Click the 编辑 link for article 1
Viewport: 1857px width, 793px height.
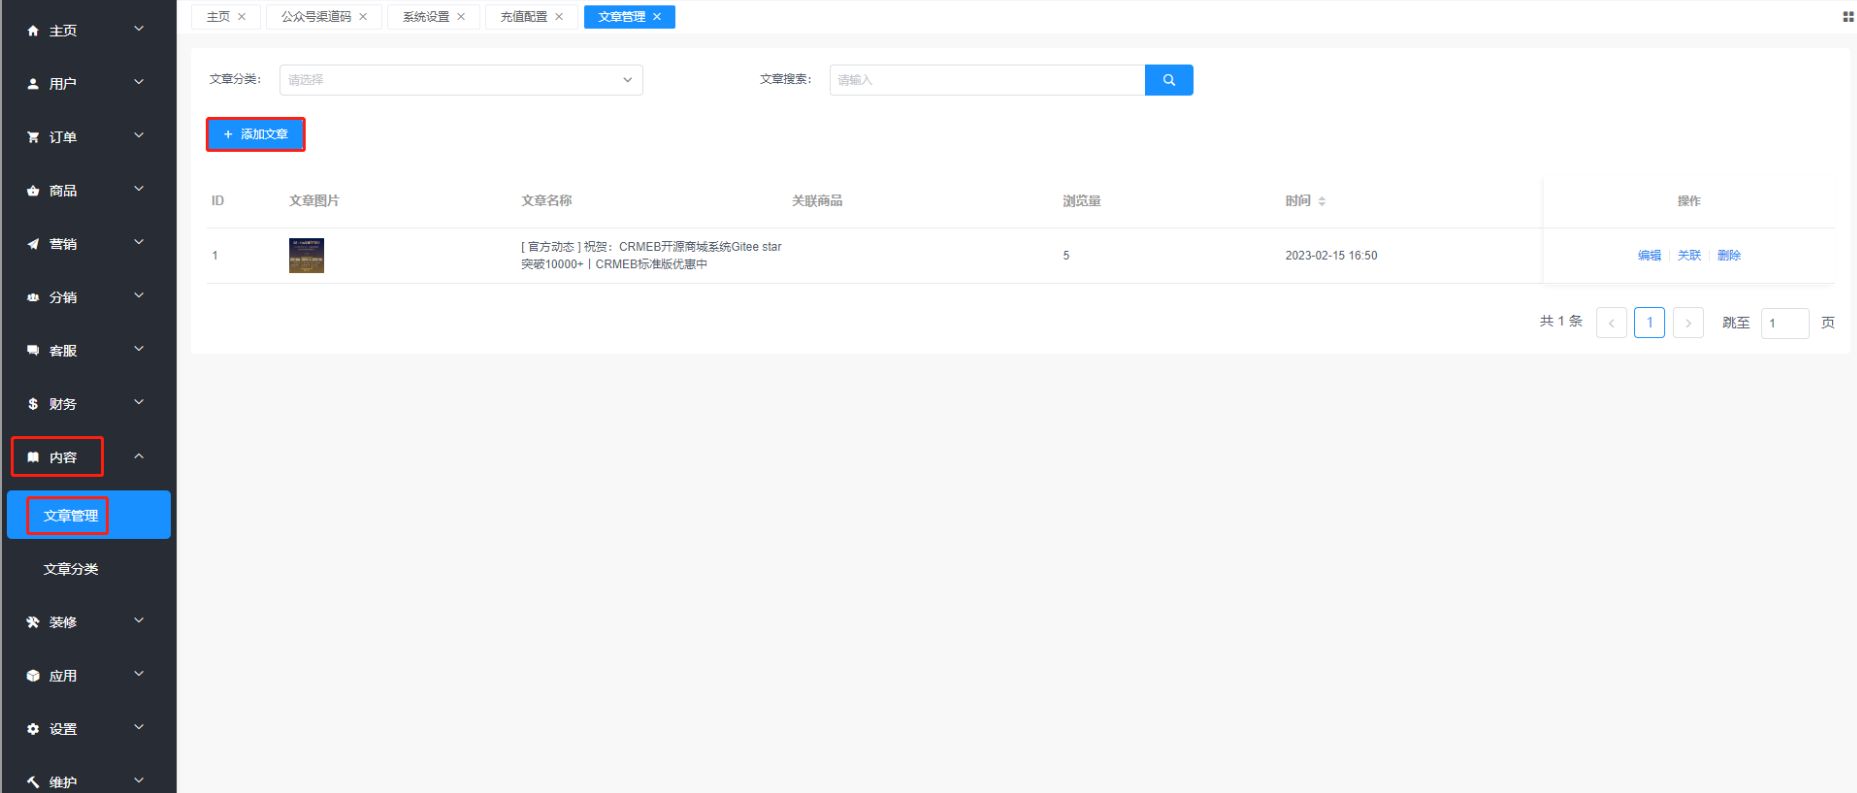tap(1649, 256)
